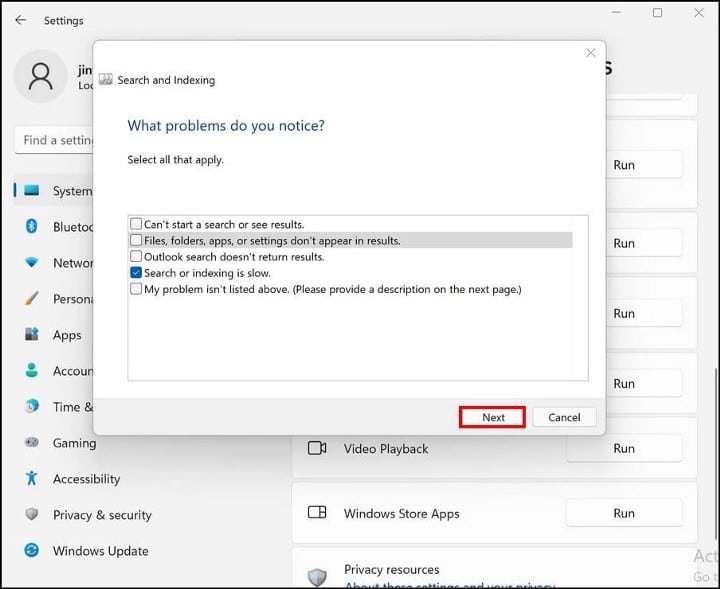Run the Windows Store Apps troubleshooter
720x589 pixels.
624,513
